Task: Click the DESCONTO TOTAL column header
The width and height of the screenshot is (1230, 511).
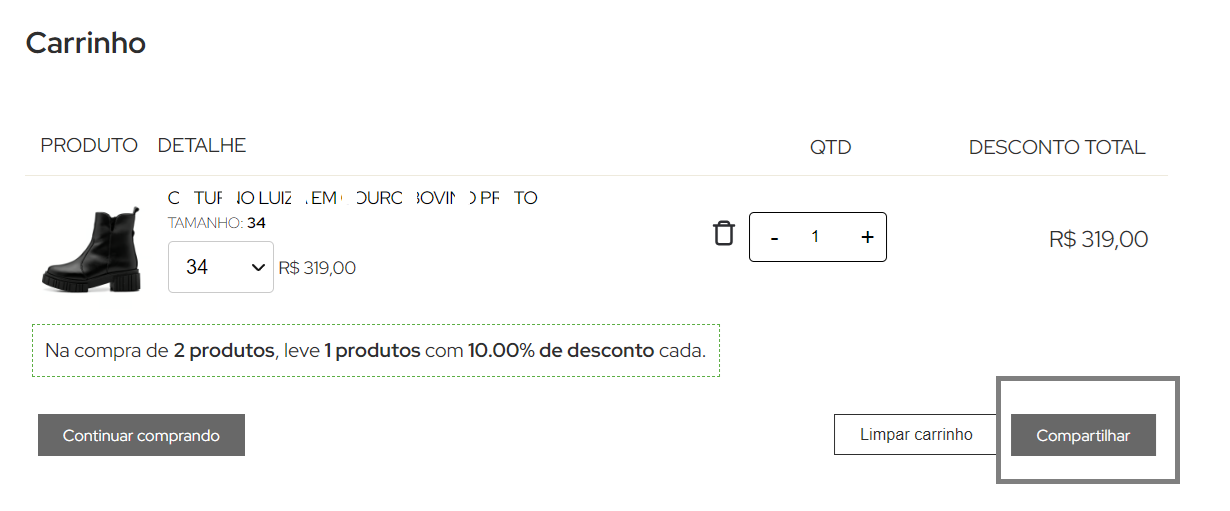Action: [x=1057, y=147]
